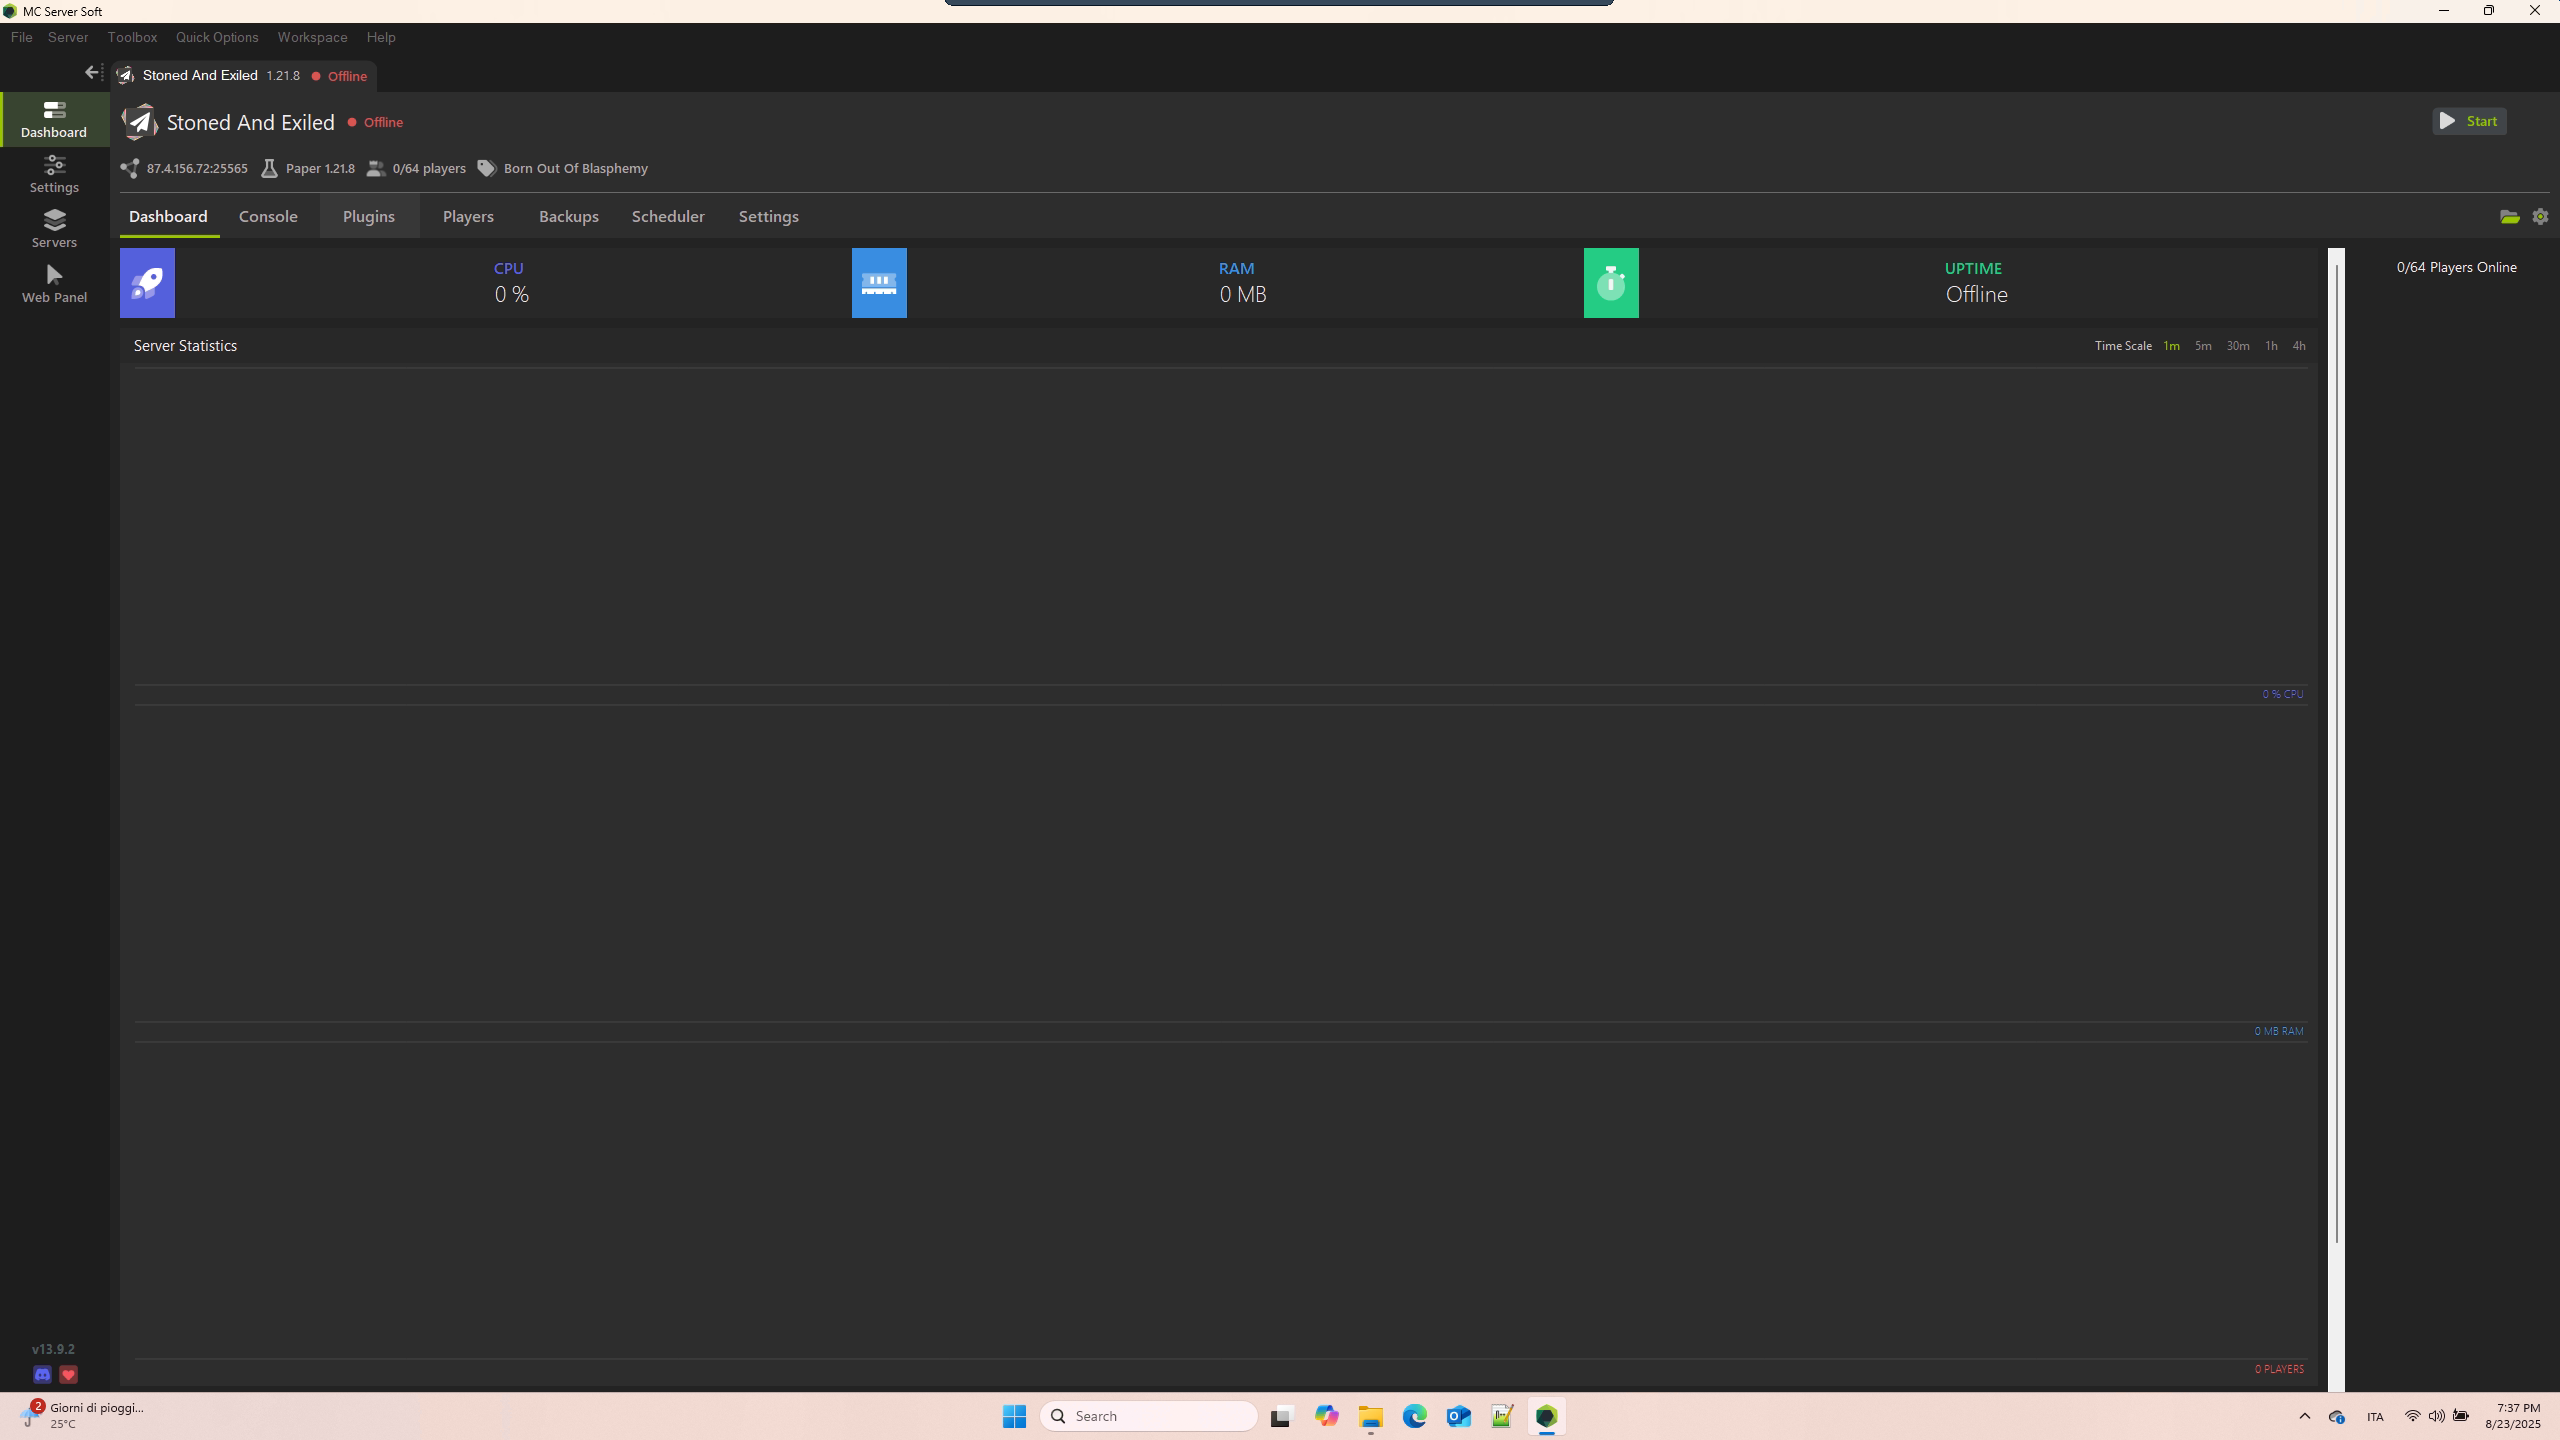Open the Toolbox menu
The image size is (2560, 1440).
click(132, 37)
